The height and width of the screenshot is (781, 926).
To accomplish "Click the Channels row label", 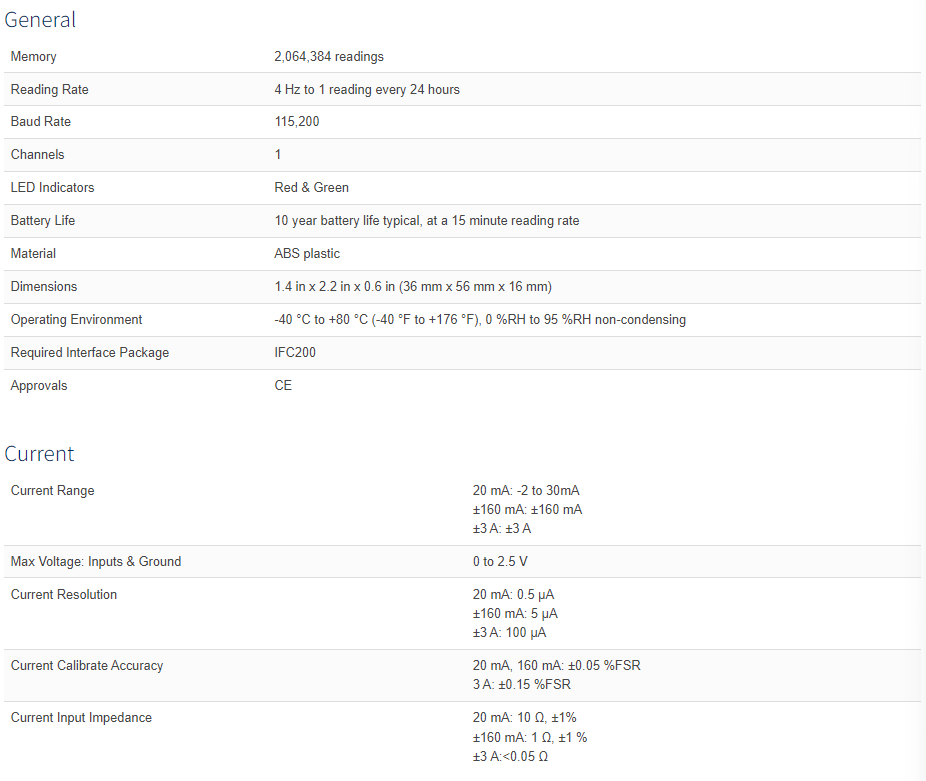I will [38, 155].
